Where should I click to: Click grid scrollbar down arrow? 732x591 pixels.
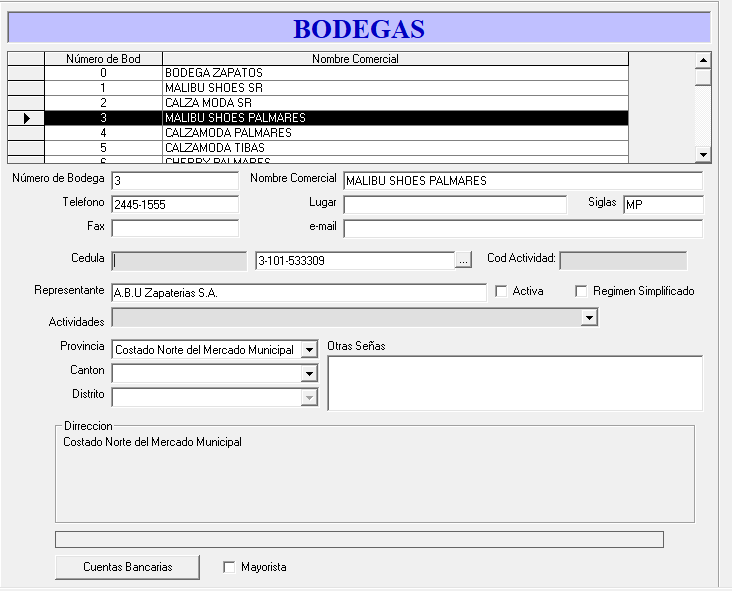[x=703, y=154]
